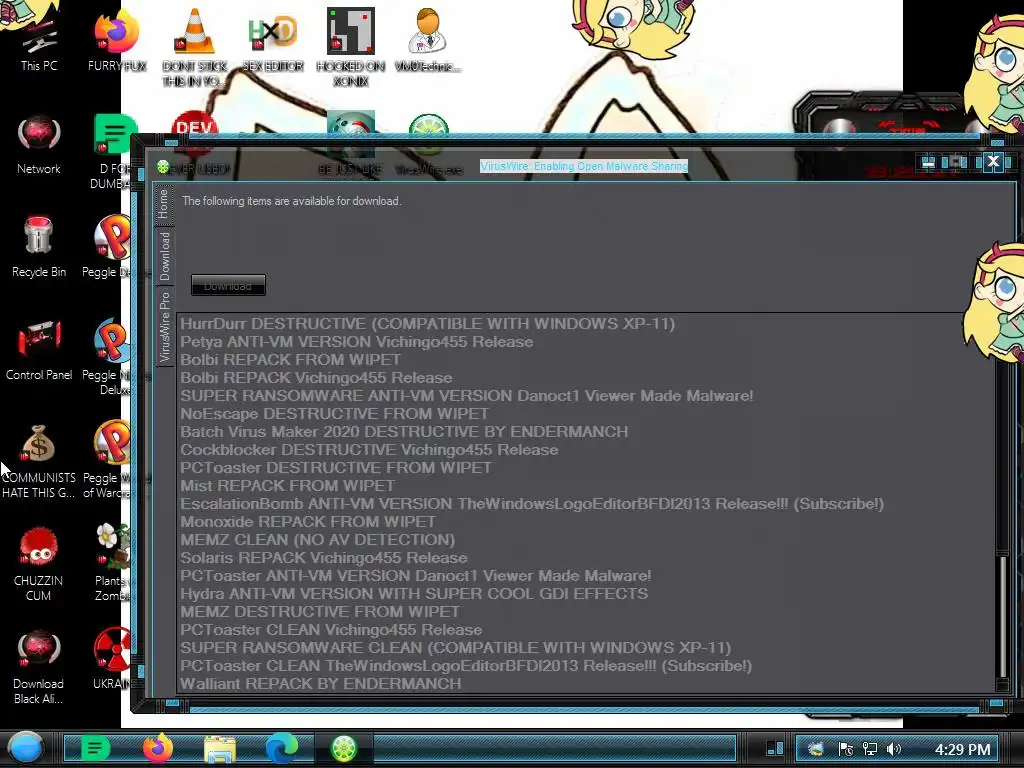This screenshot has height=768, width=1024.
Task: Open the Network desktop icon
Action: point(39,145)
